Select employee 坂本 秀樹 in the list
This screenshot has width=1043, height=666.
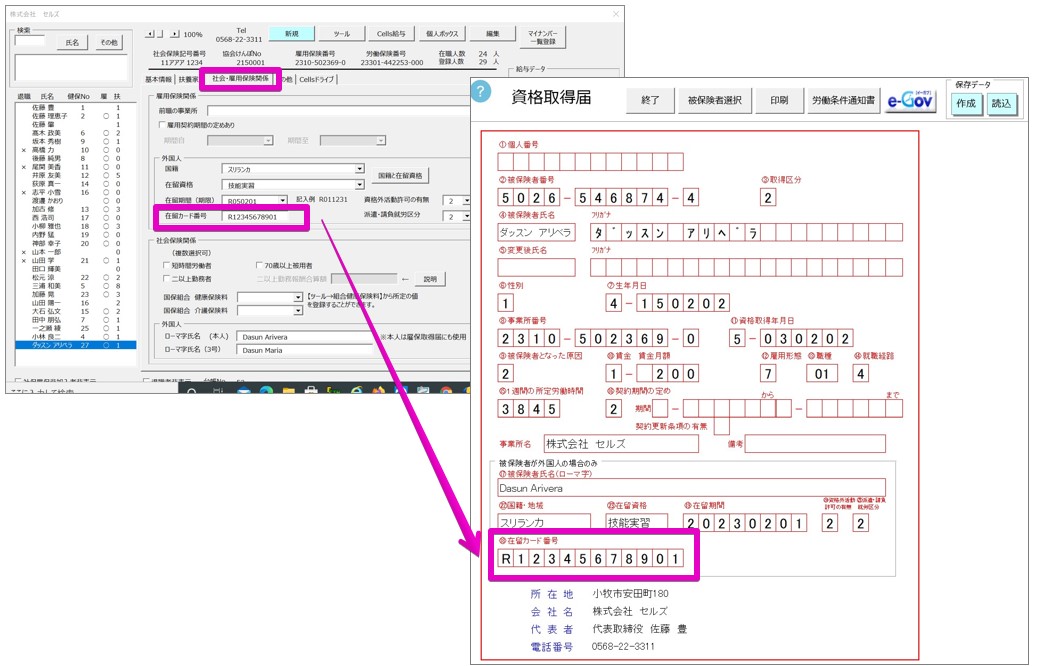(75, 142)
